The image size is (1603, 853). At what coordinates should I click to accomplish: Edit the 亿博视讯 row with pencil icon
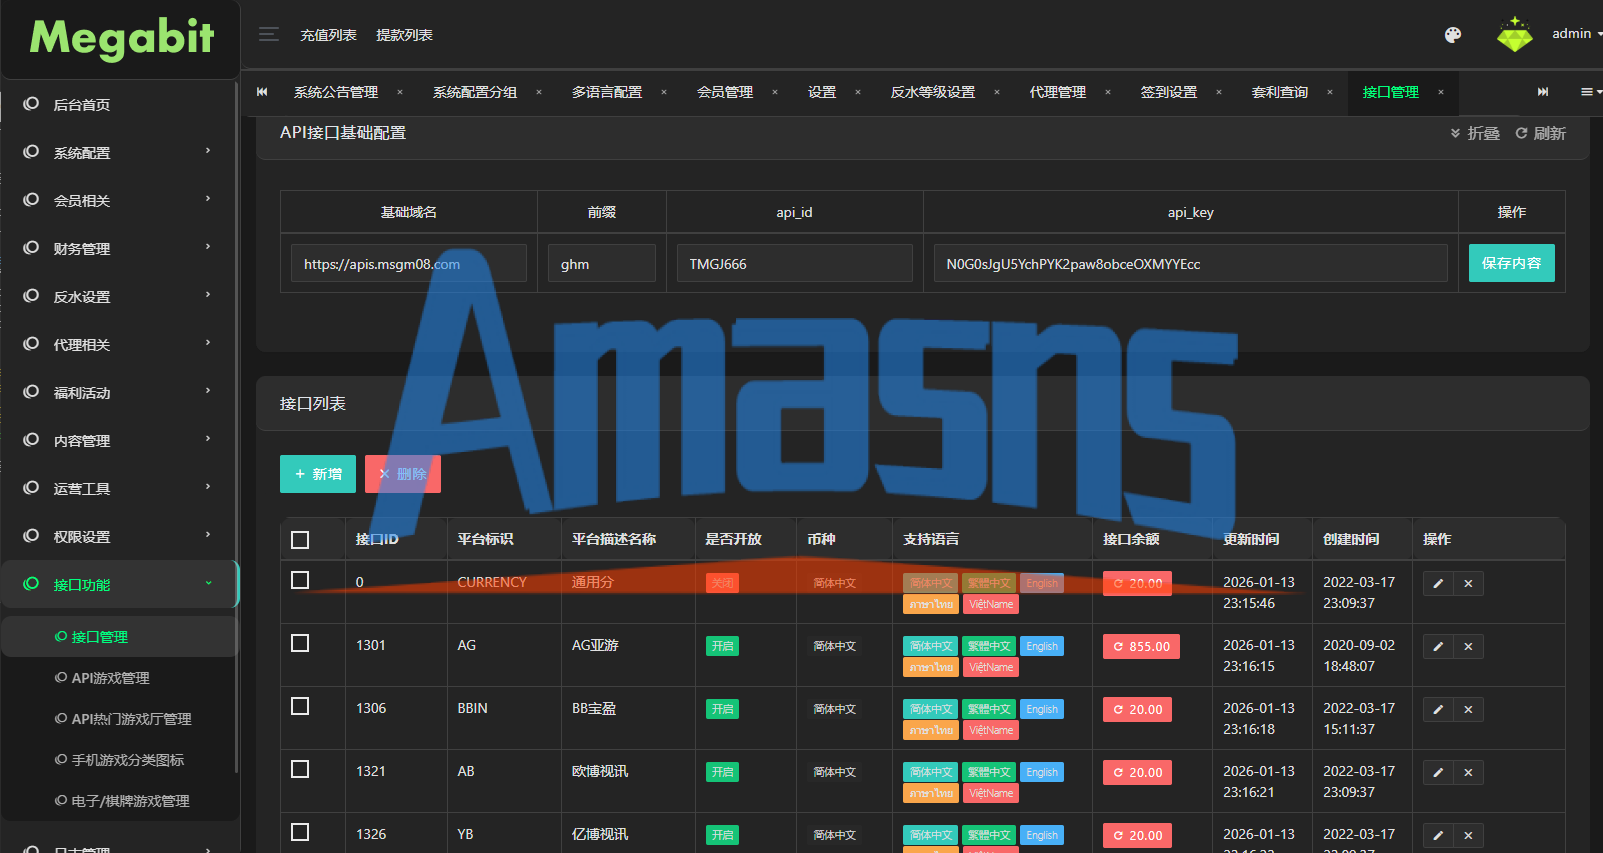pyautogui.click(x=1438, y=836)
